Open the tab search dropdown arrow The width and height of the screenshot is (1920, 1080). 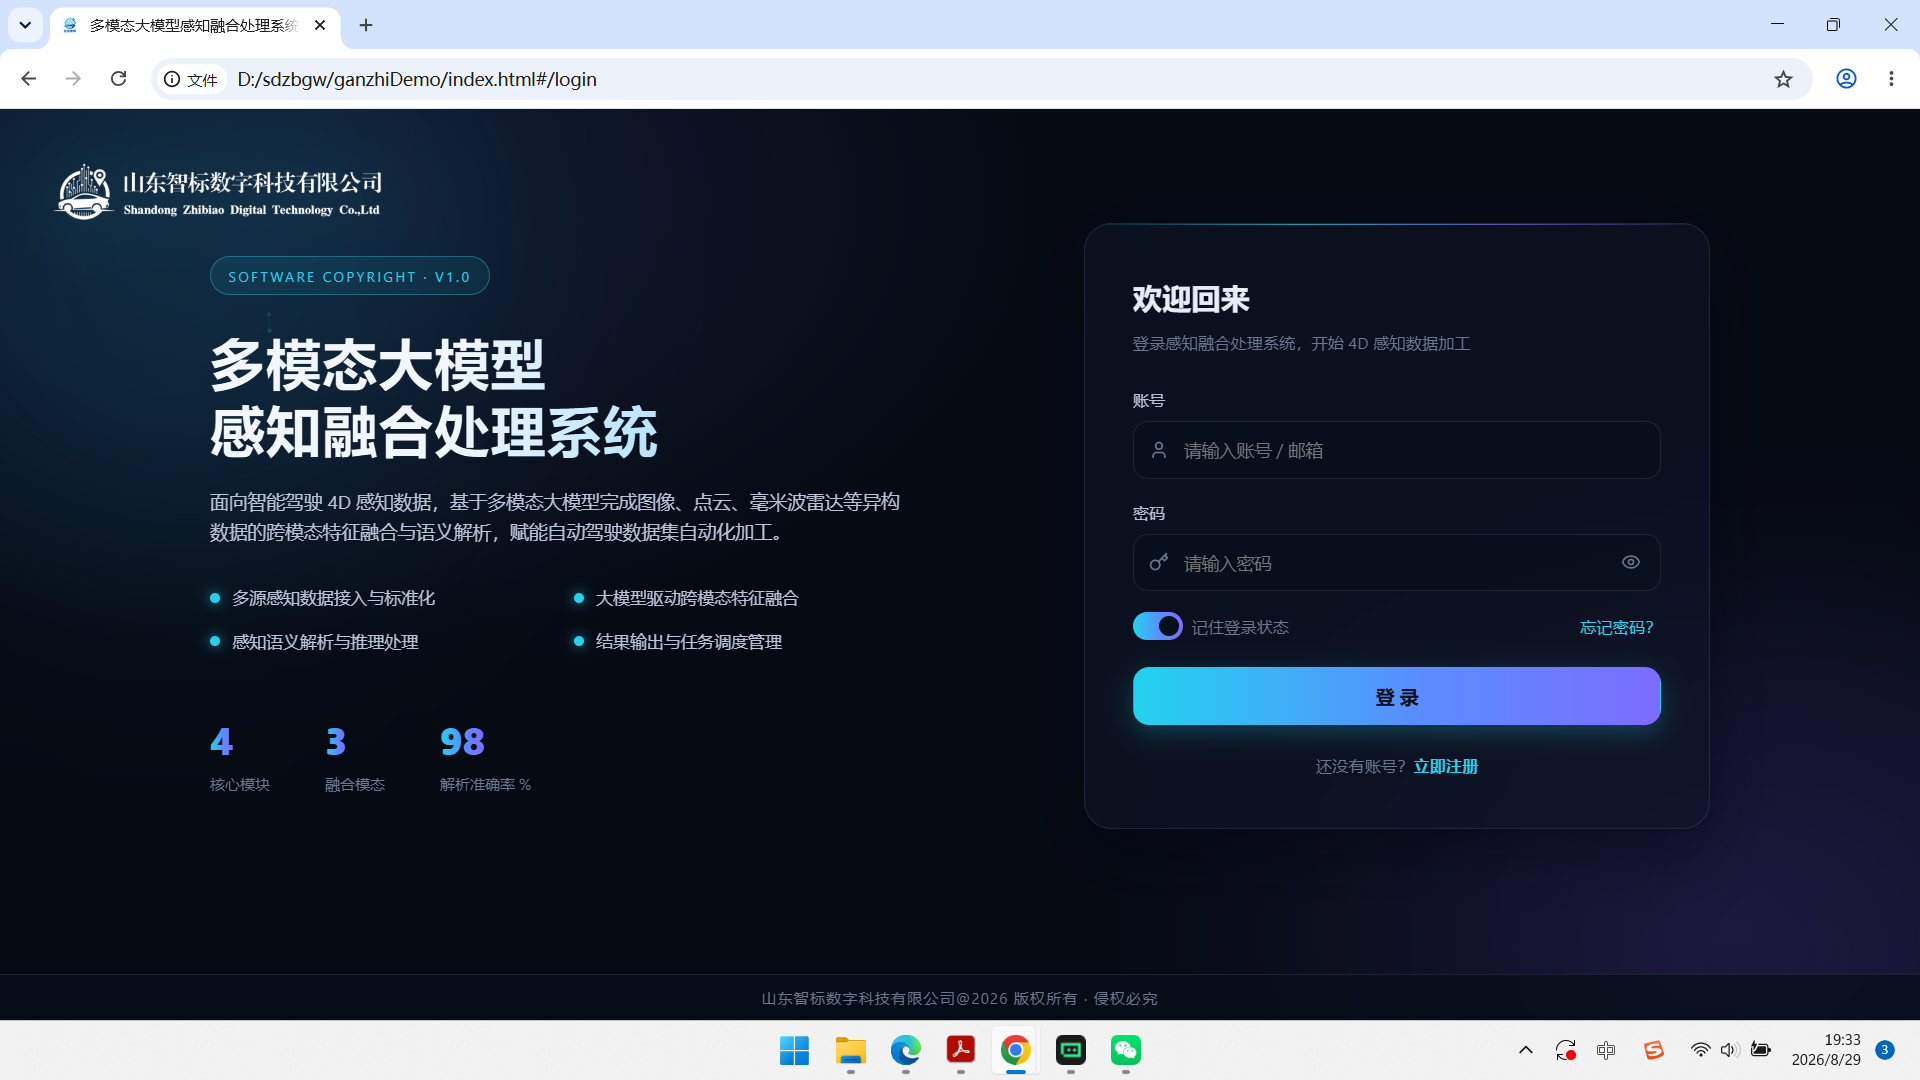pyautogui.click(x=25, y=25)
